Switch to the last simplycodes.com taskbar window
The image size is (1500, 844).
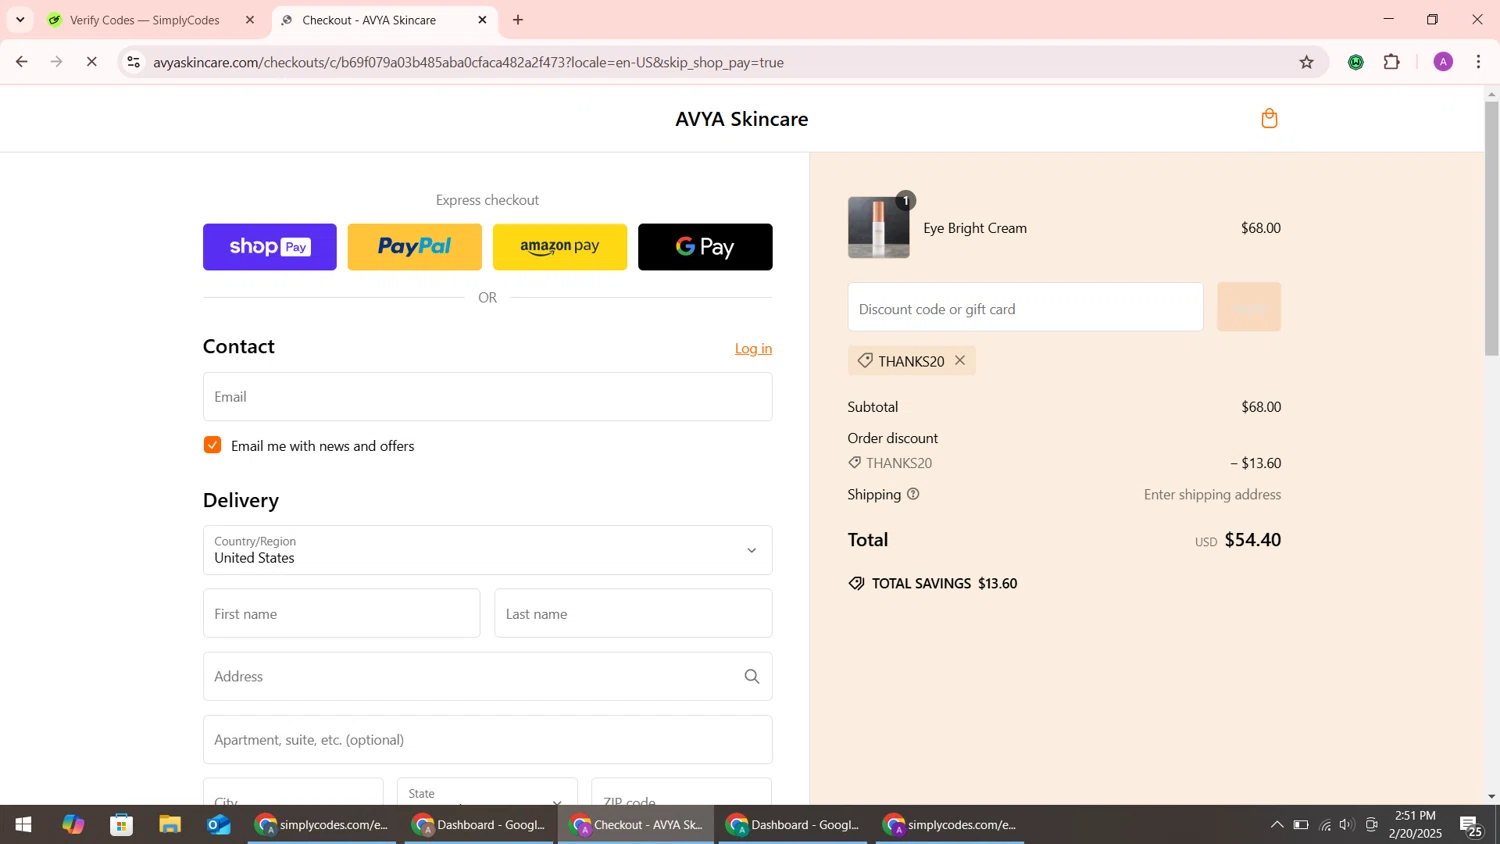tap(950, 825)
